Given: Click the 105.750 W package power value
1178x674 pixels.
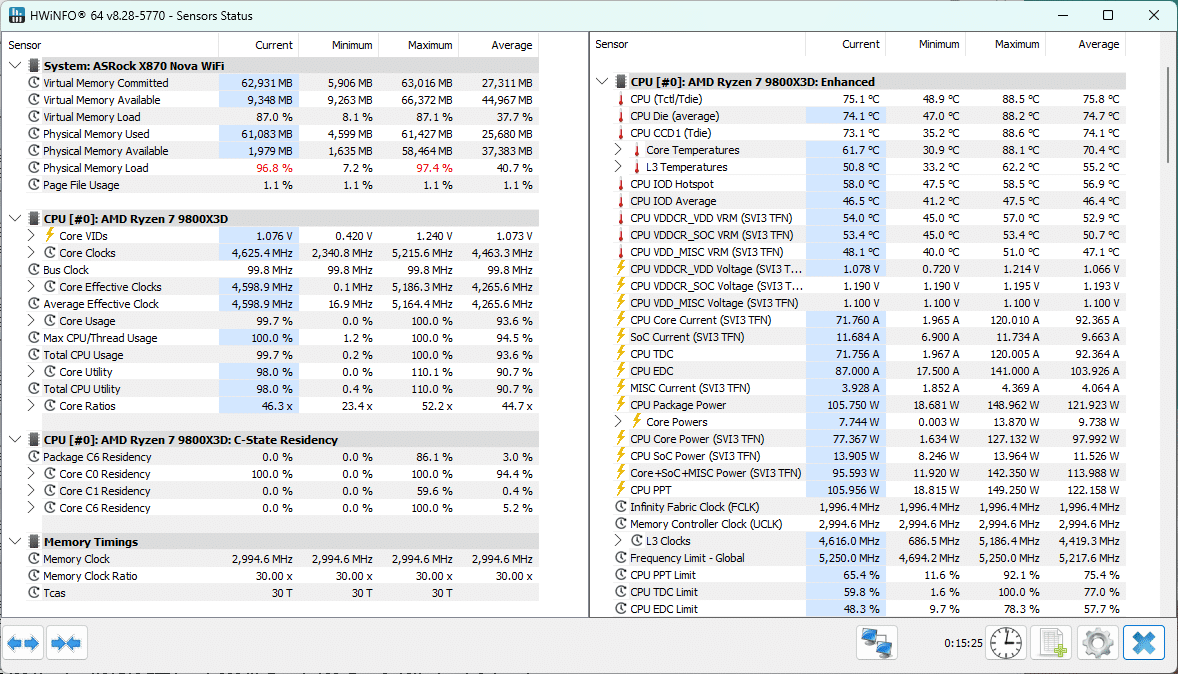Looking at the screenshot, I should coord(853,405).
